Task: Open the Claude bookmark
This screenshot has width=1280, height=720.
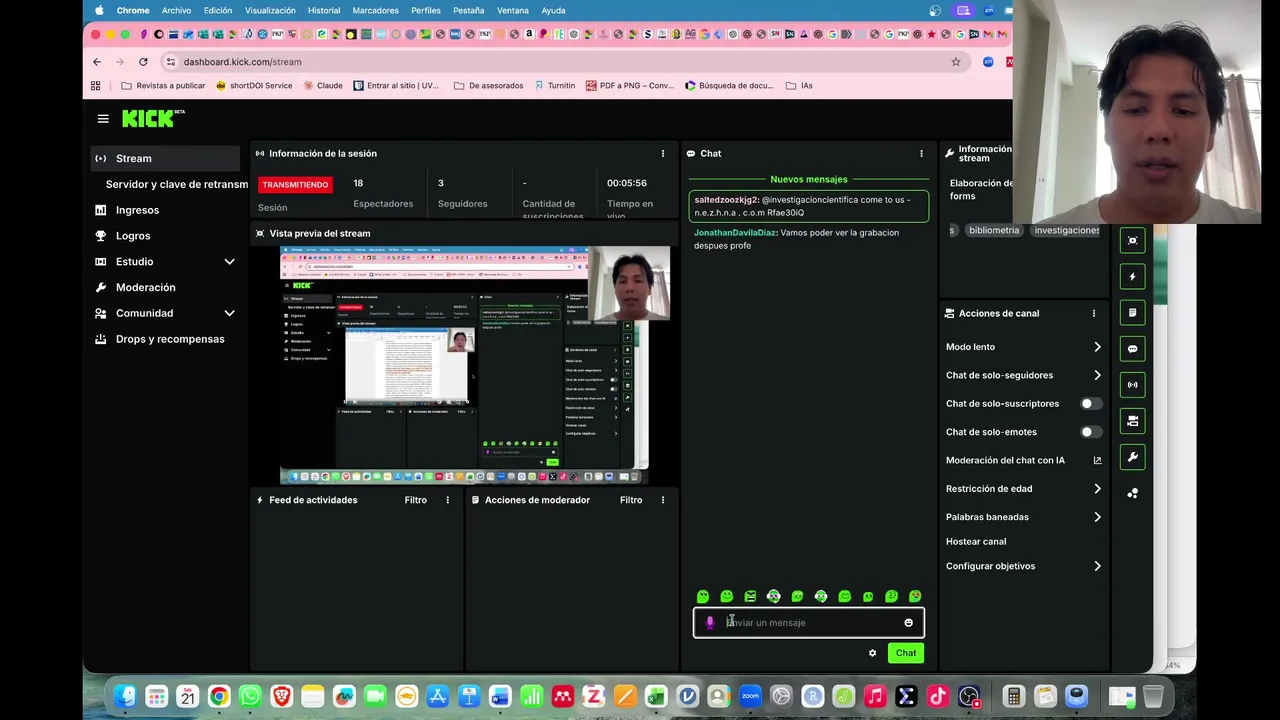Action: [x=323, y=86]
